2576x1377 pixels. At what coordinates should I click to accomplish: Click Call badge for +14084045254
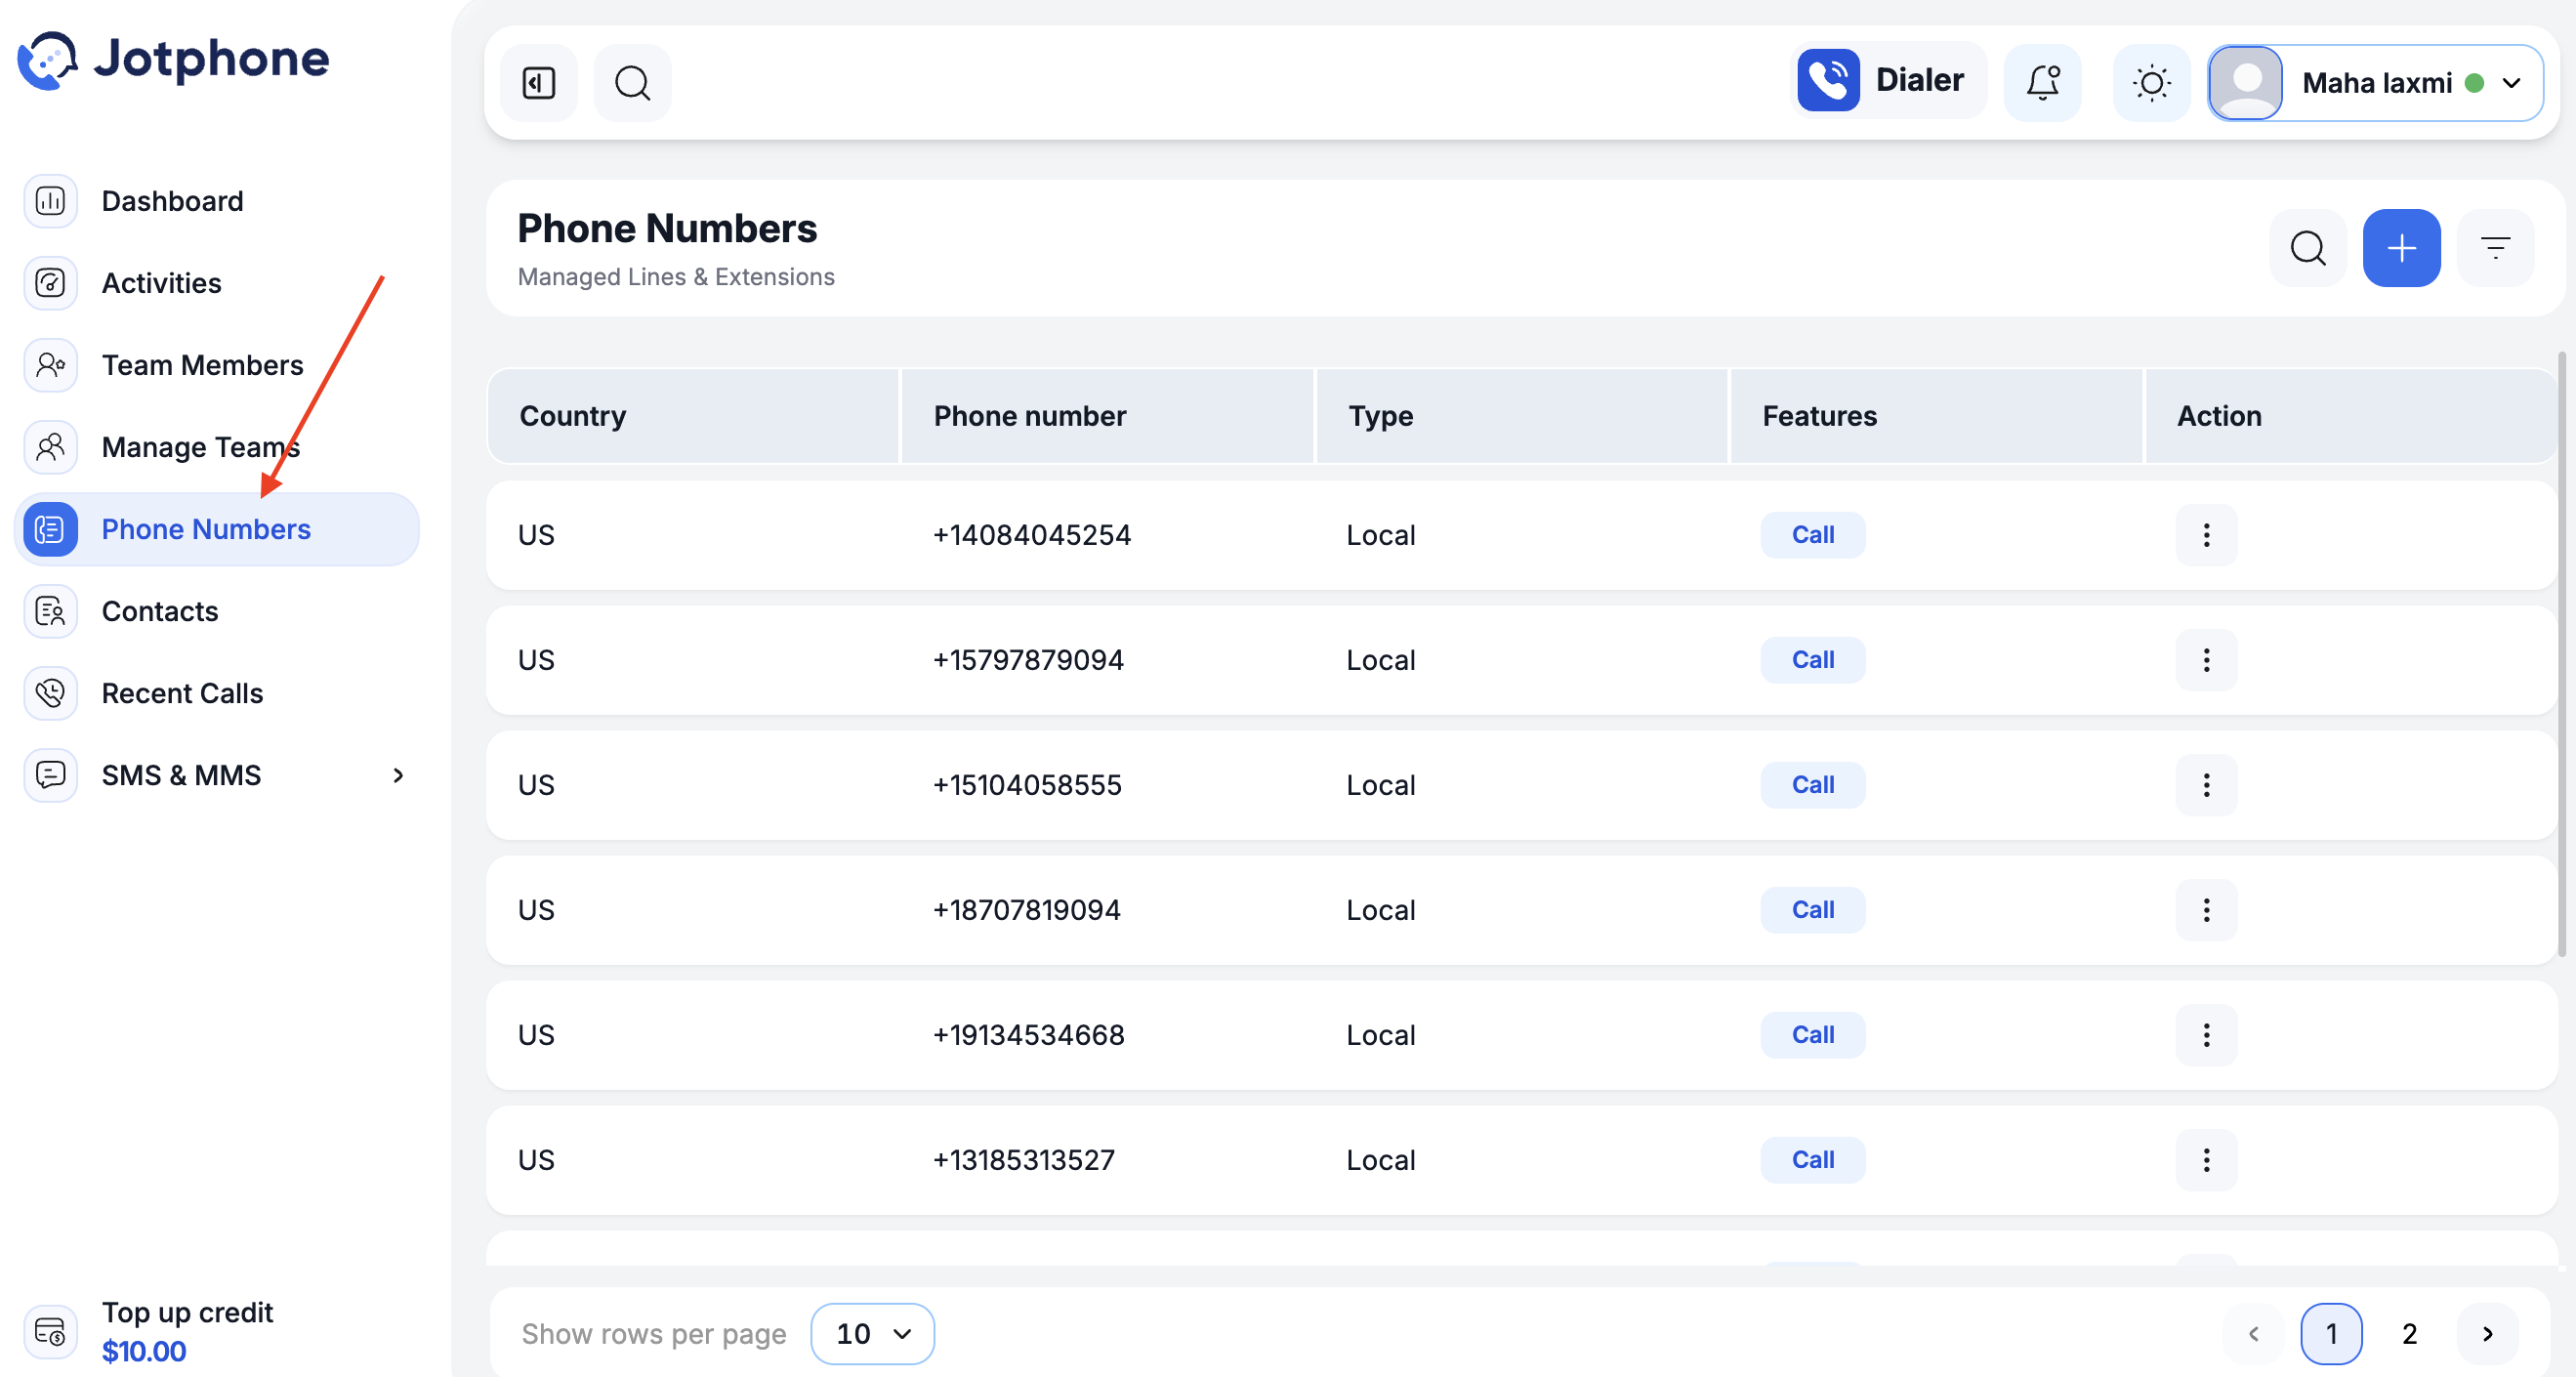tap(1813, 535)
